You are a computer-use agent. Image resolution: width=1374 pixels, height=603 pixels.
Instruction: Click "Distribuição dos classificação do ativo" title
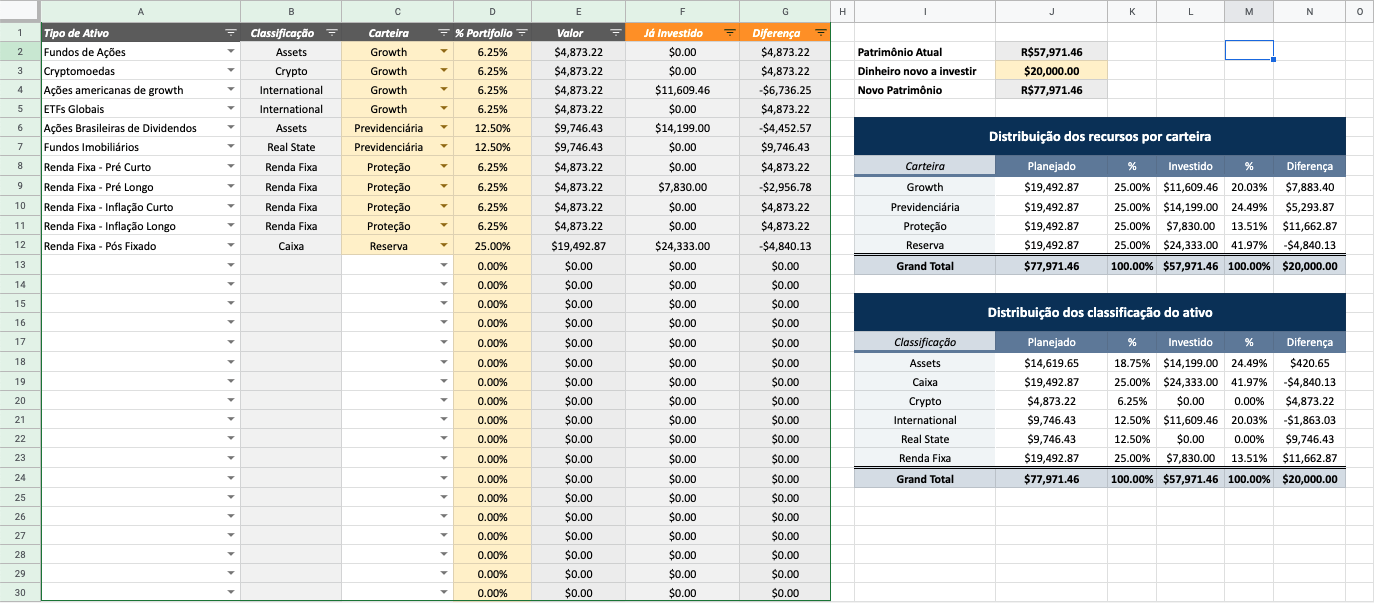pos(1100,312)
